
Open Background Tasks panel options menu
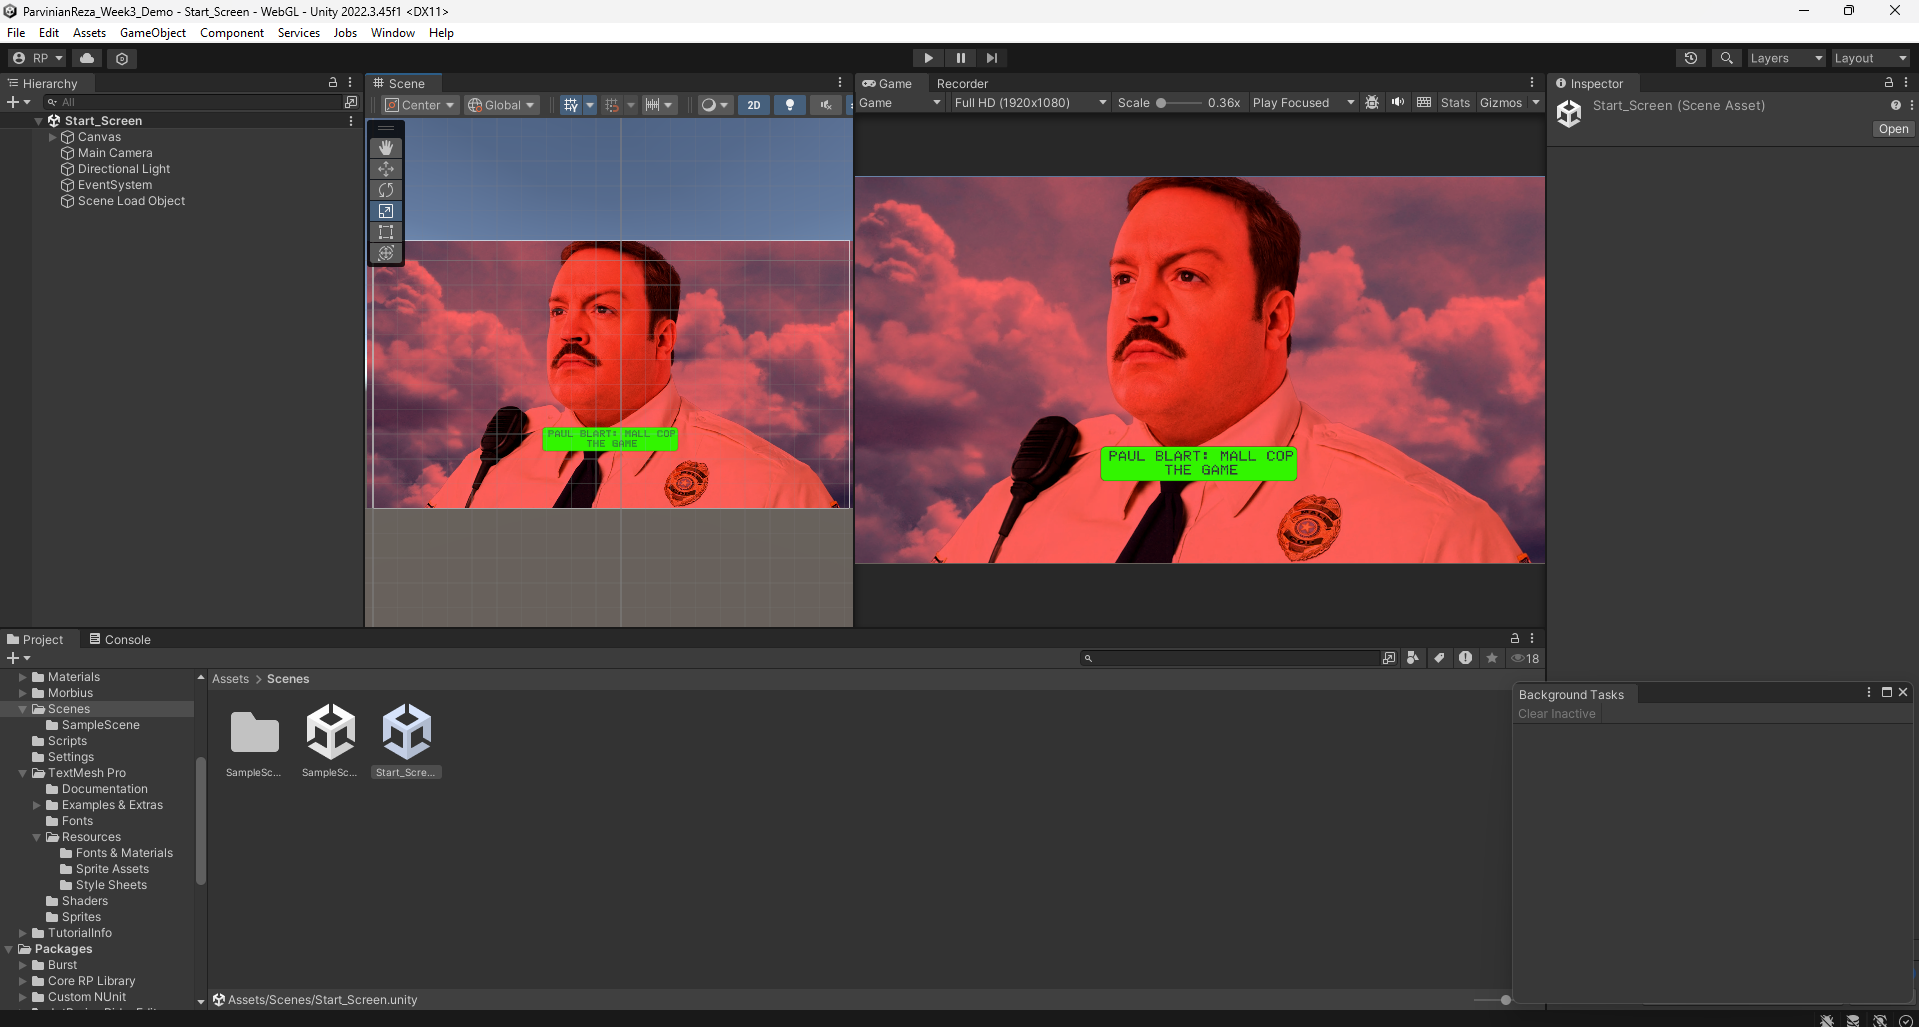1868,692
